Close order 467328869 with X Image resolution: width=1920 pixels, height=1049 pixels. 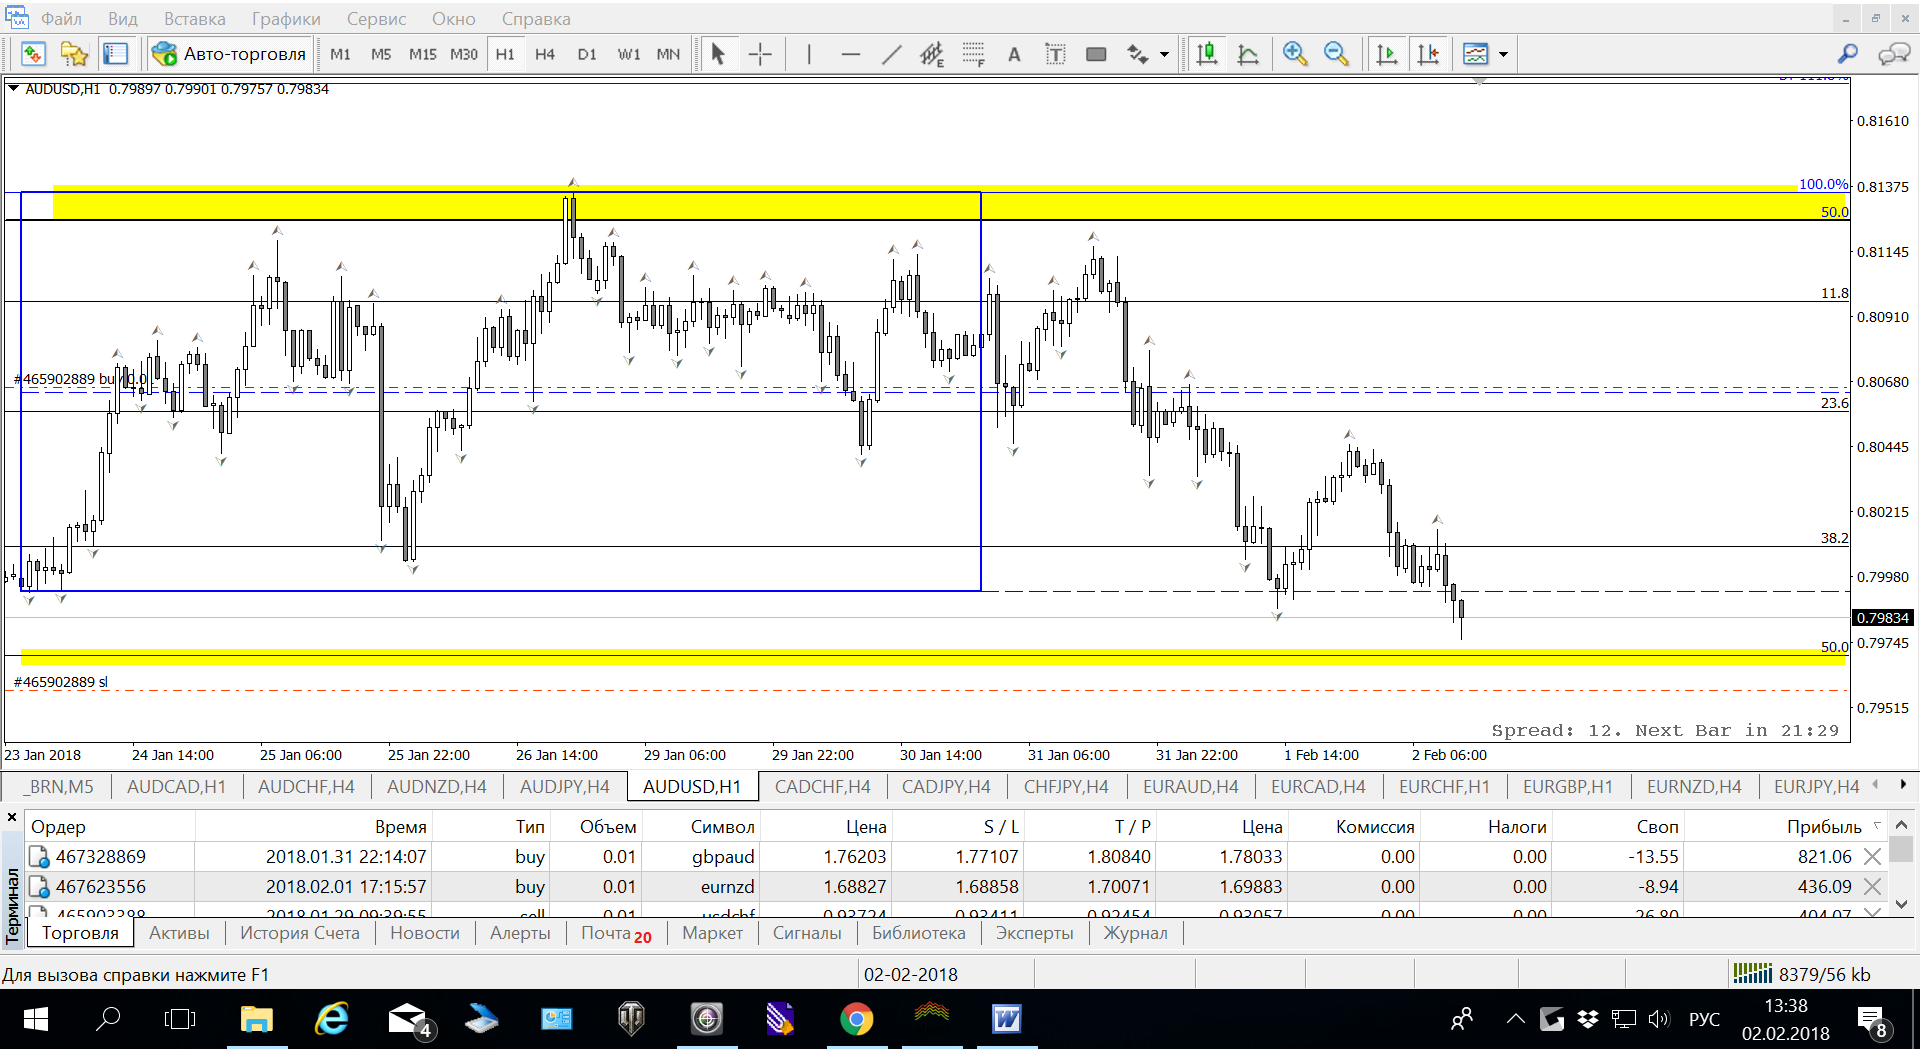pos(1872,857)
